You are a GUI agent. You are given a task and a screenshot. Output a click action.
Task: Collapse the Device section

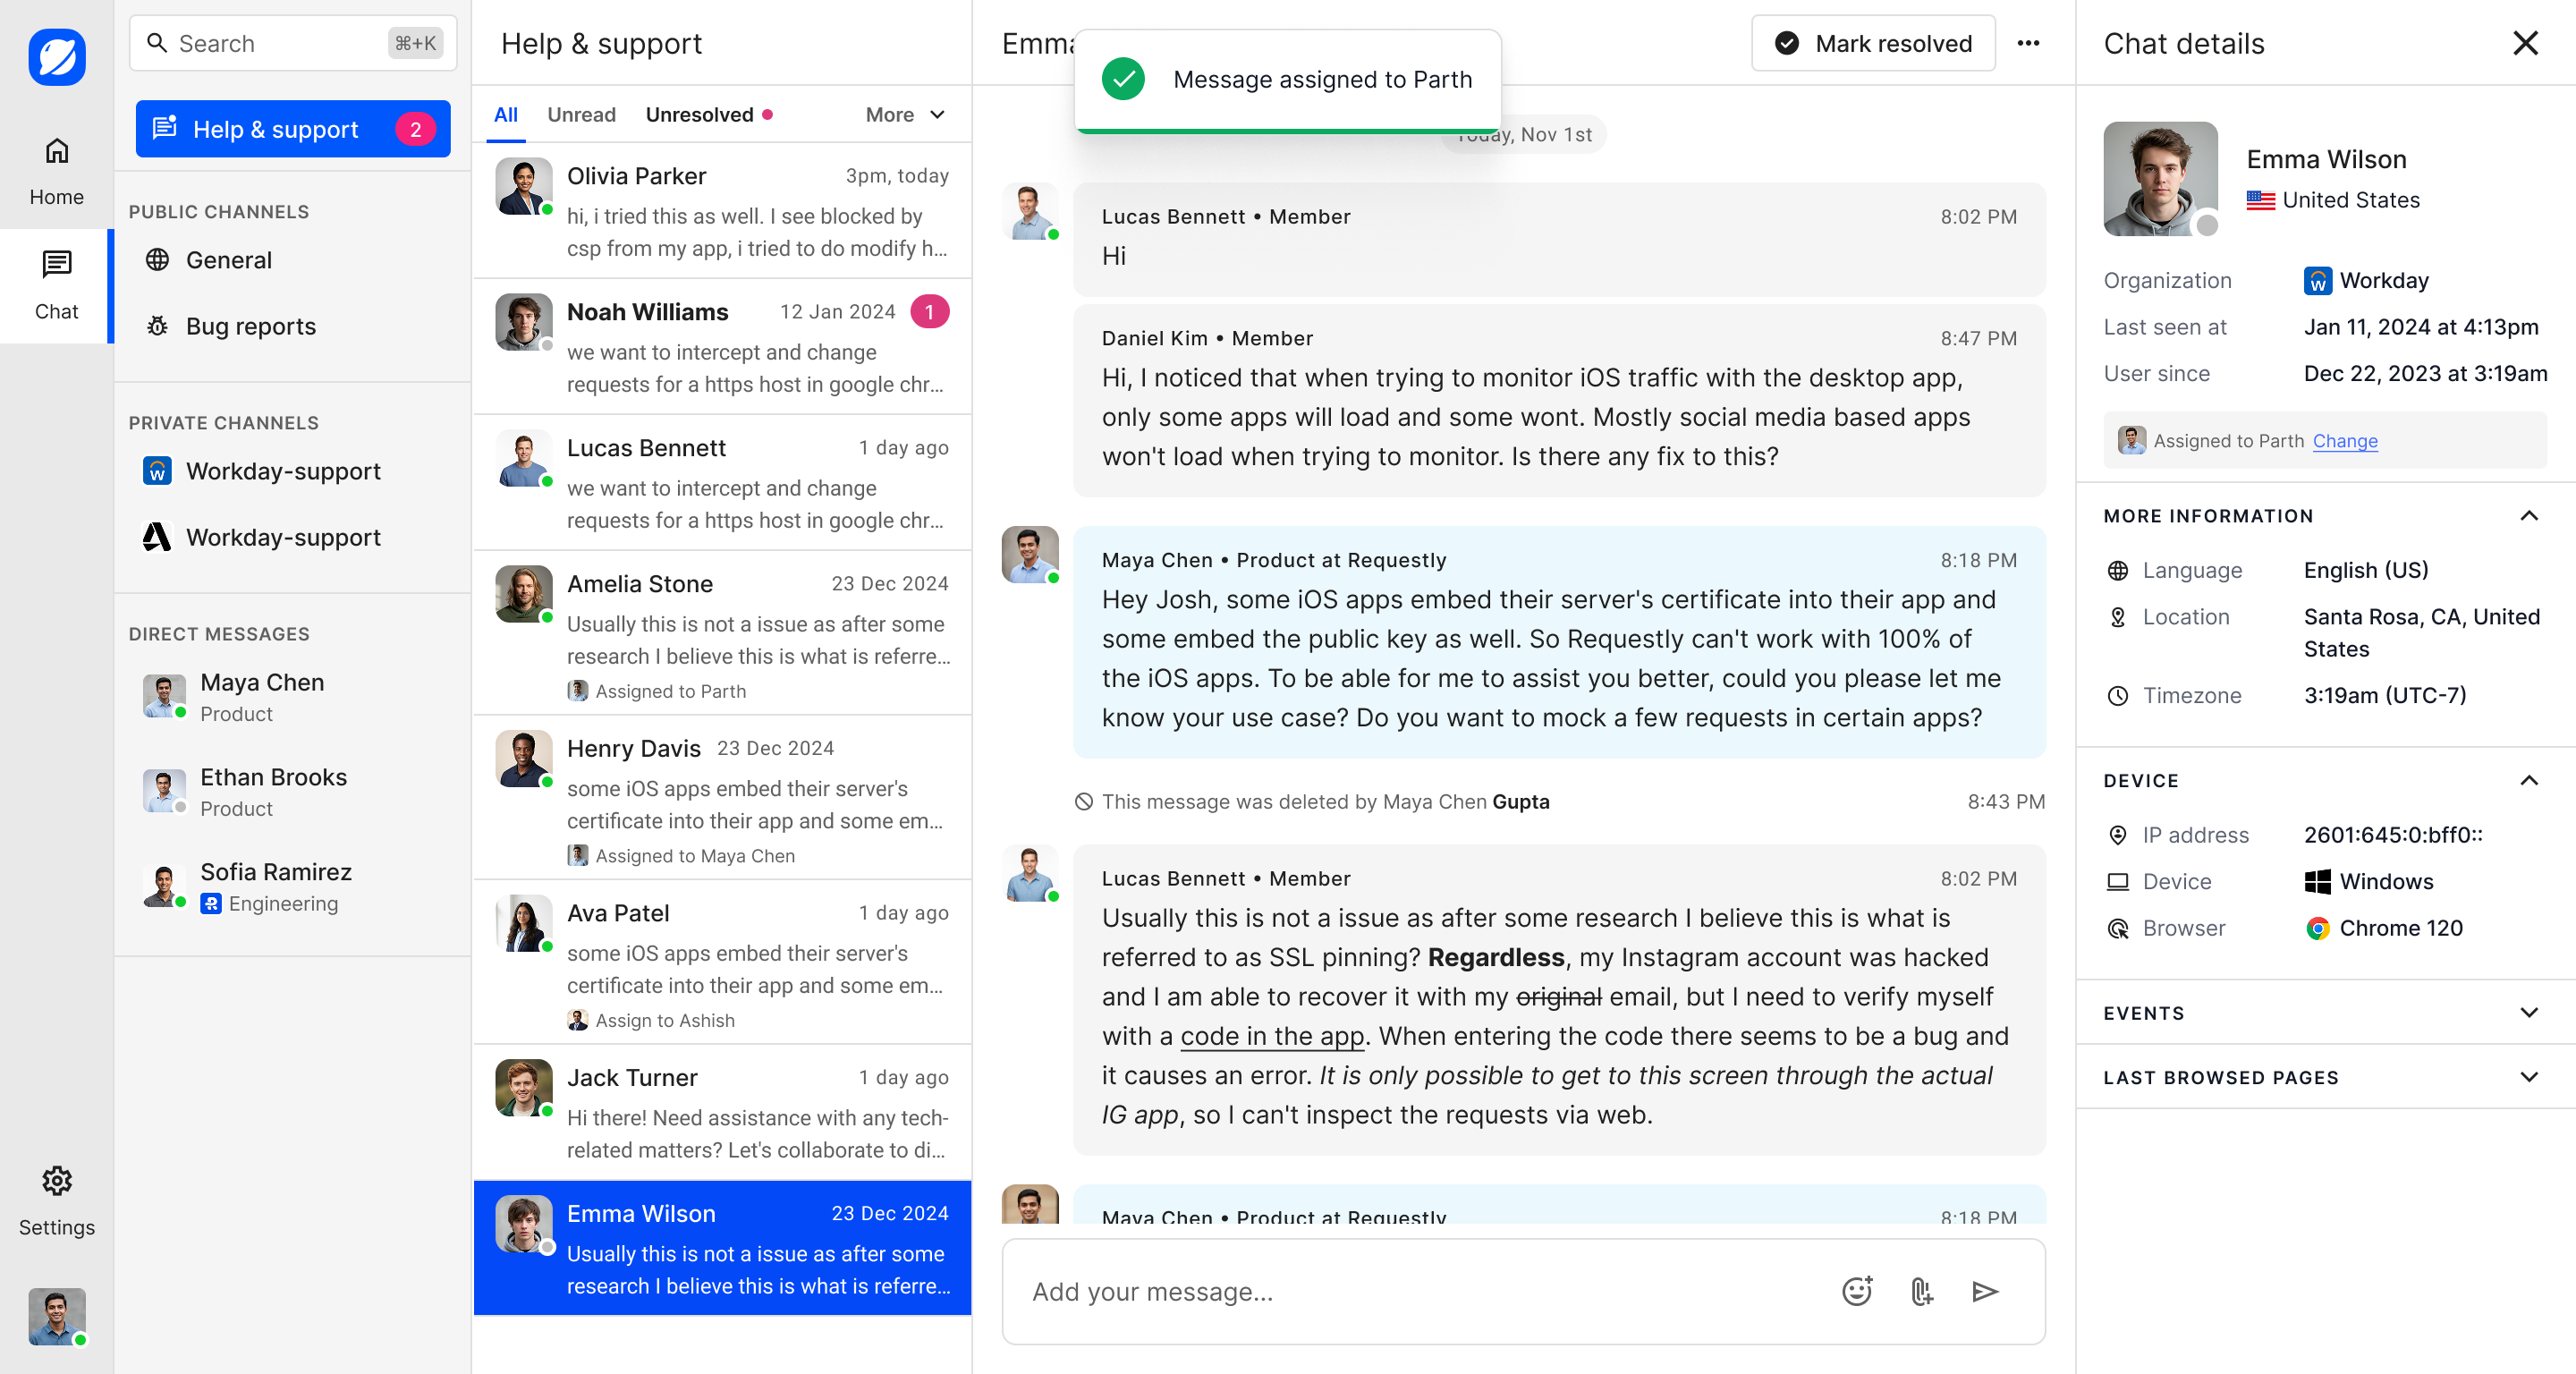click(x=2529, y=781)
